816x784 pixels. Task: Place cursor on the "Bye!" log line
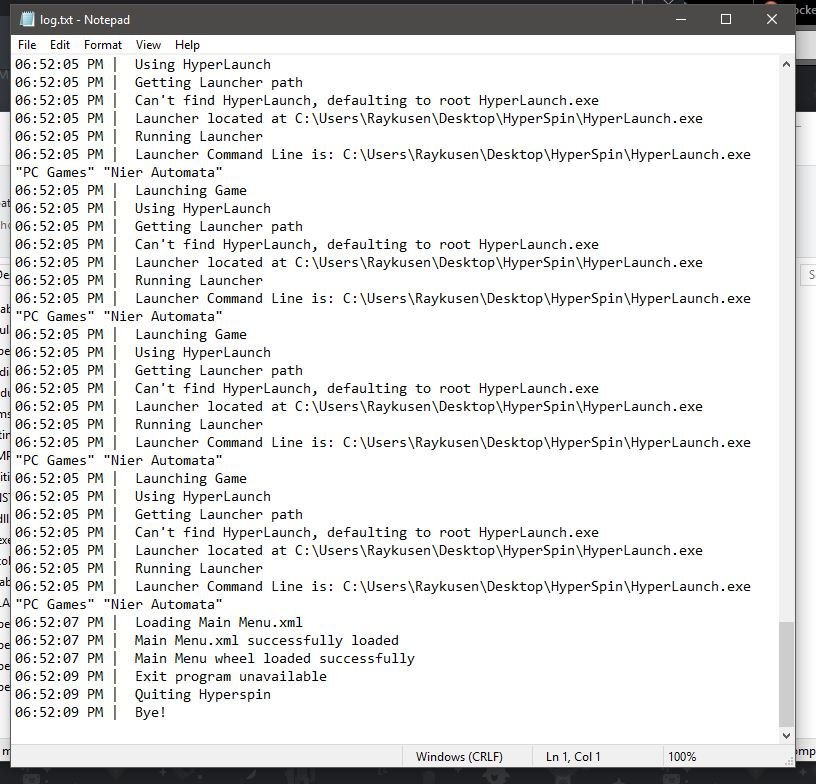pos(150,712)
